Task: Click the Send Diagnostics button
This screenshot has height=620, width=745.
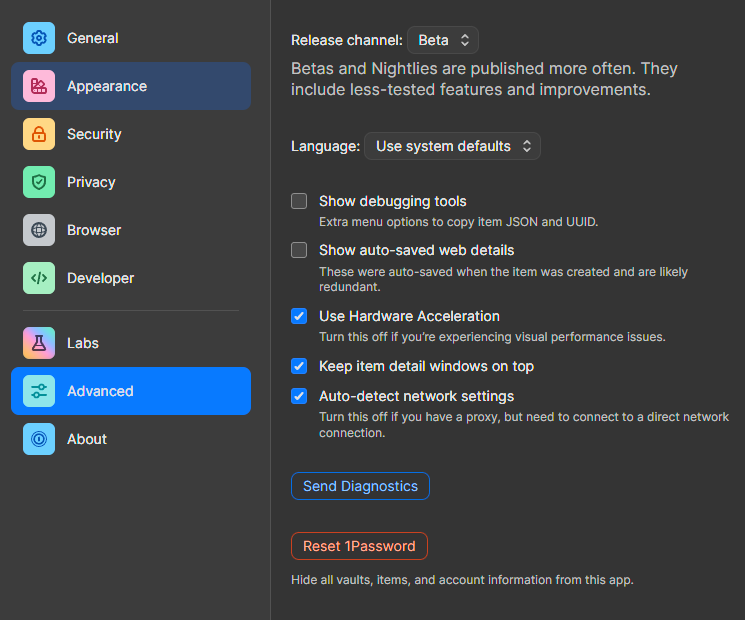Action: [x=360, y=486]
